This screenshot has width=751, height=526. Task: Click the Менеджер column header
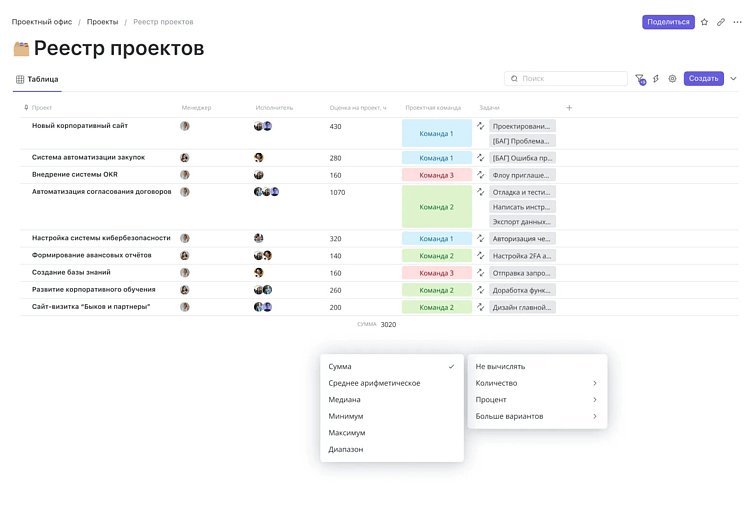[196, 108]
